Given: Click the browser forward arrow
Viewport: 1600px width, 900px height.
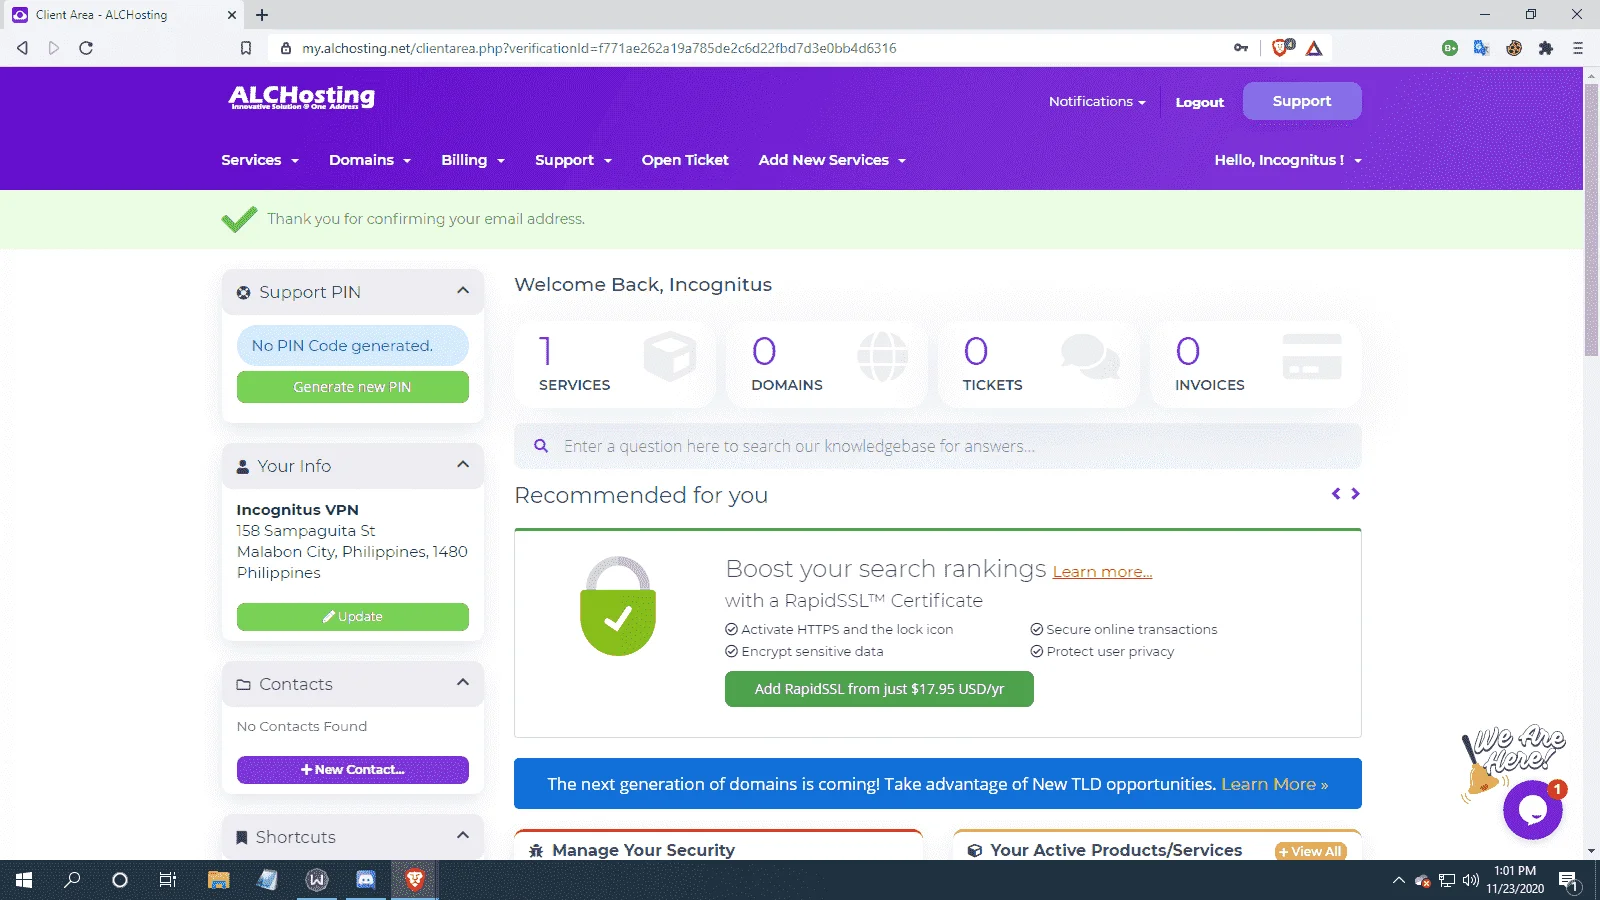Looking at the screenshot, I should pyautogui.click(x=54, y=48).
